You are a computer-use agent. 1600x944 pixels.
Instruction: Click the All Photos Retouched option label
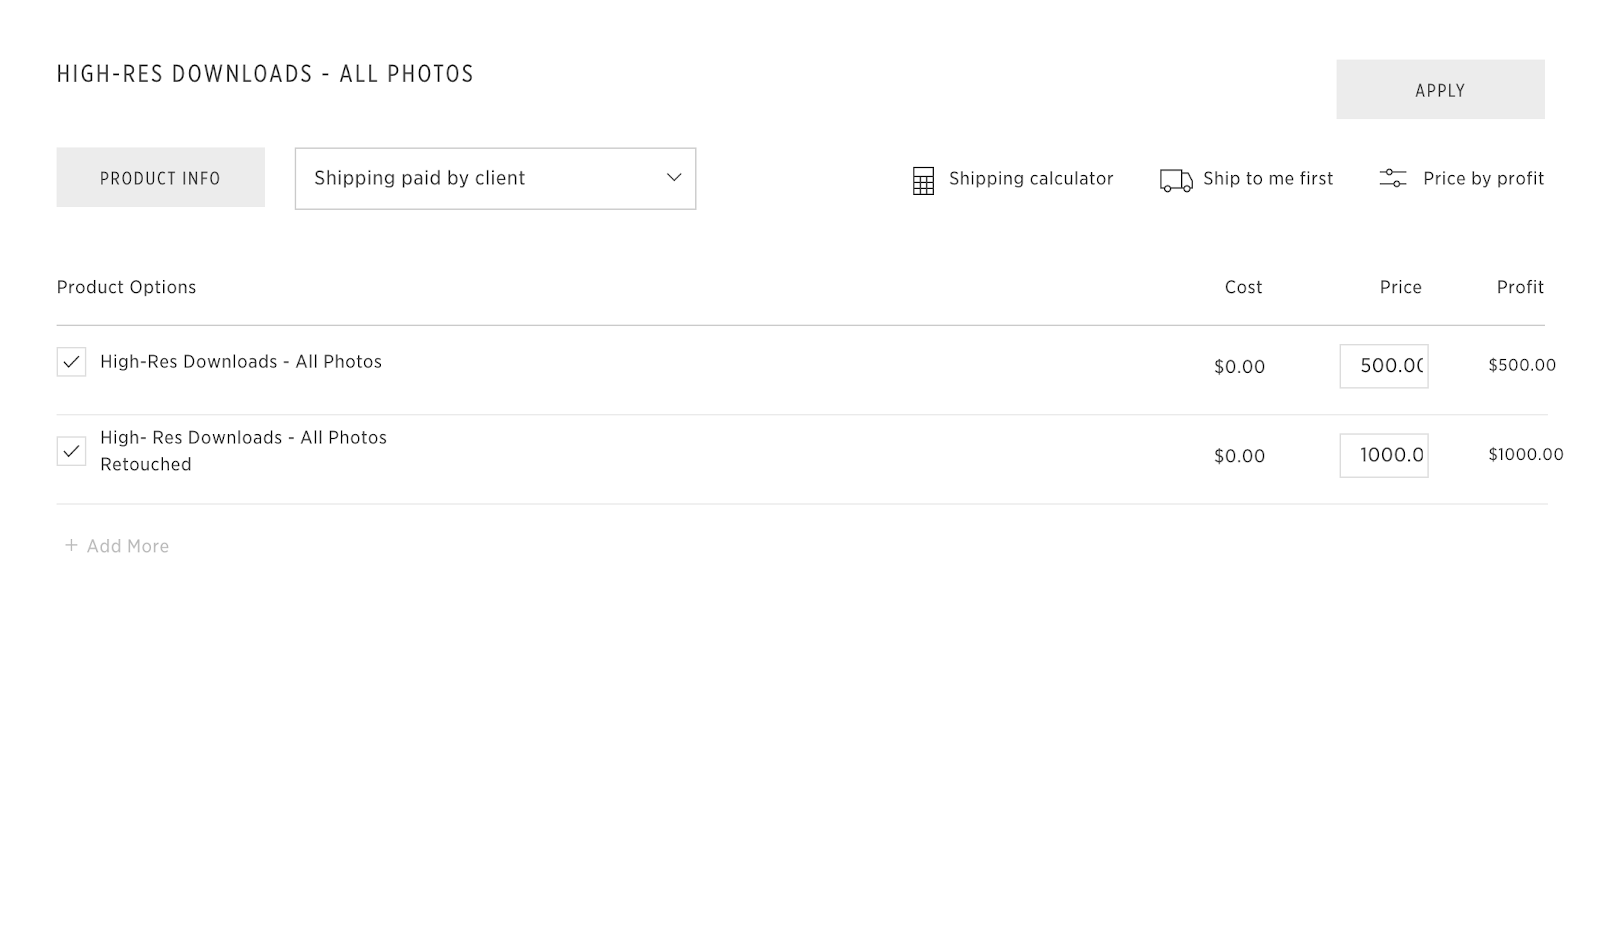coord(243,450)
